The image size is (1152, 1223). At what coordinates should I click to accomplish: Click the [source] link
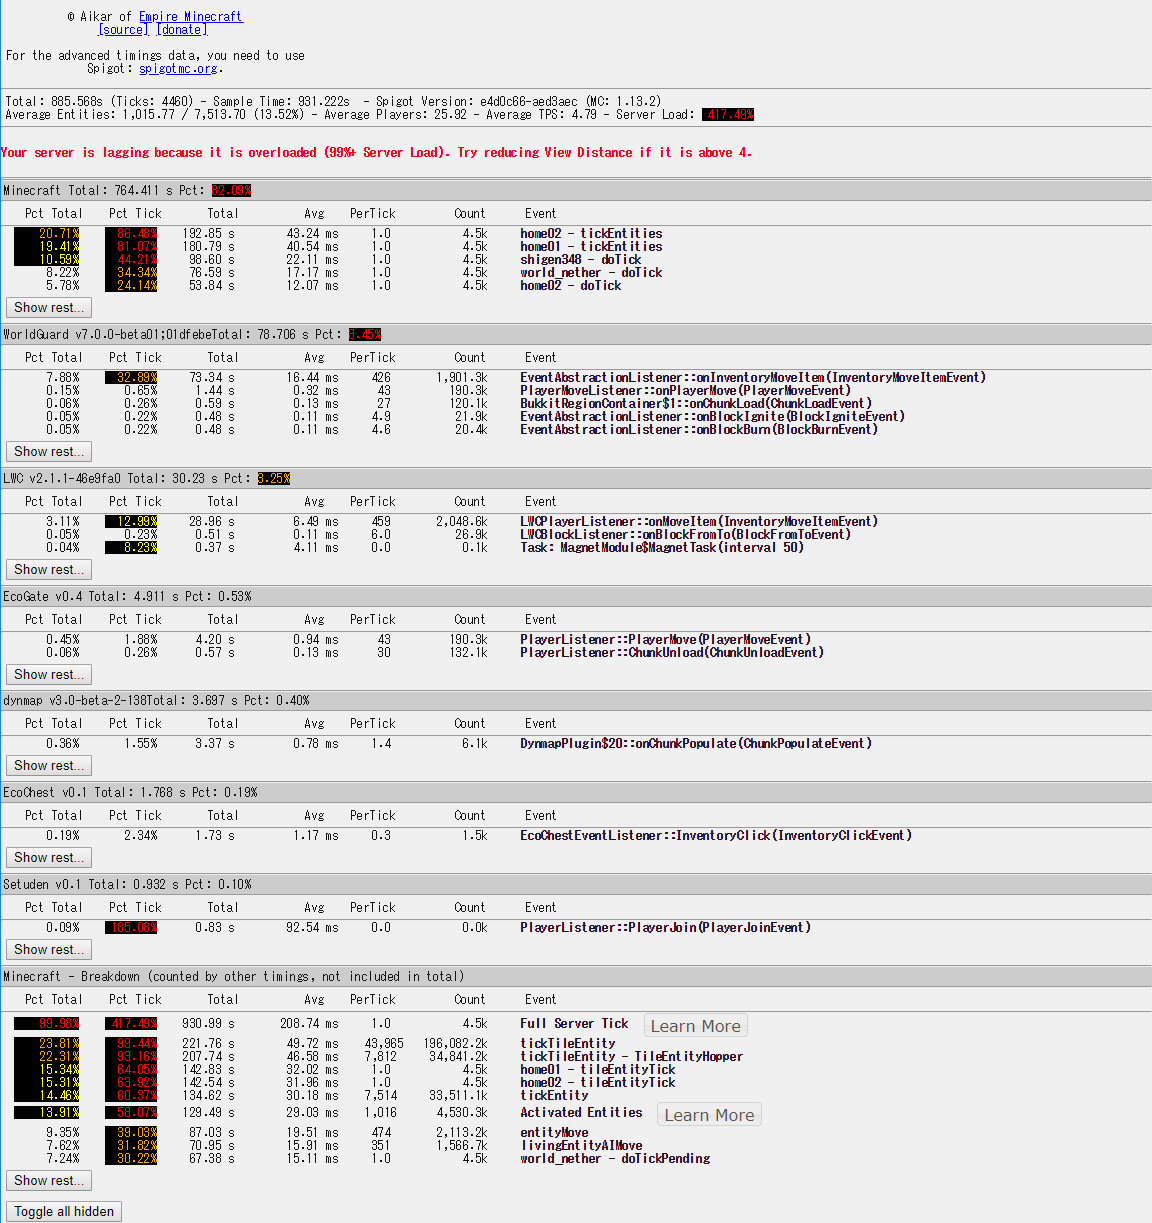(x=123, y=30)
